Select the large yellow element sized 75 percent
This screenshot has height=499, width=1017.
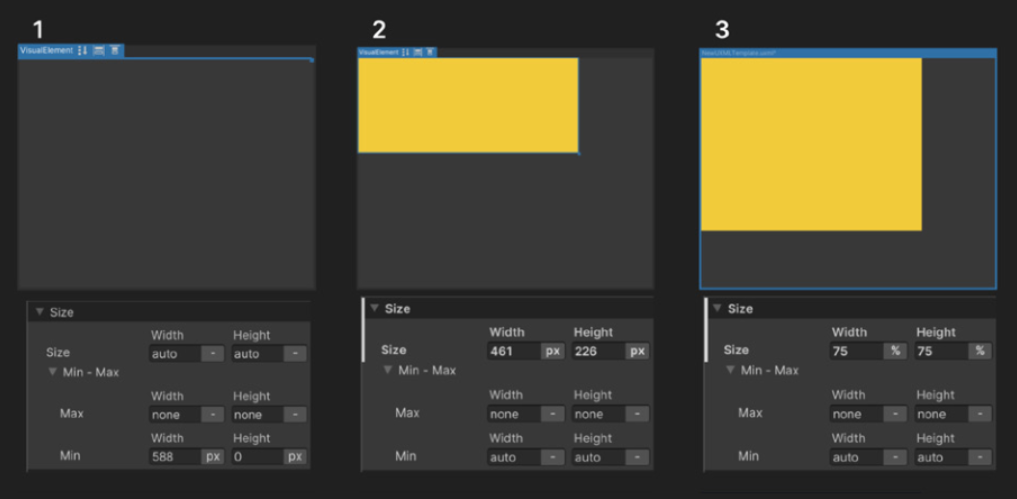(811, 144)
